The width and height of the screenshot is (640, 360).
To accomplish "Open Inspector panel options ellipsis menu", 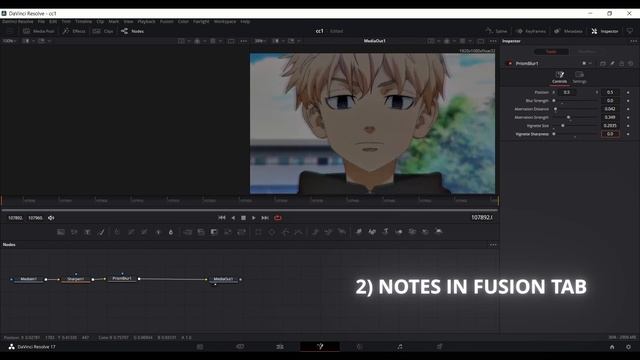I will pyautogui.click(x=633, y=41).
